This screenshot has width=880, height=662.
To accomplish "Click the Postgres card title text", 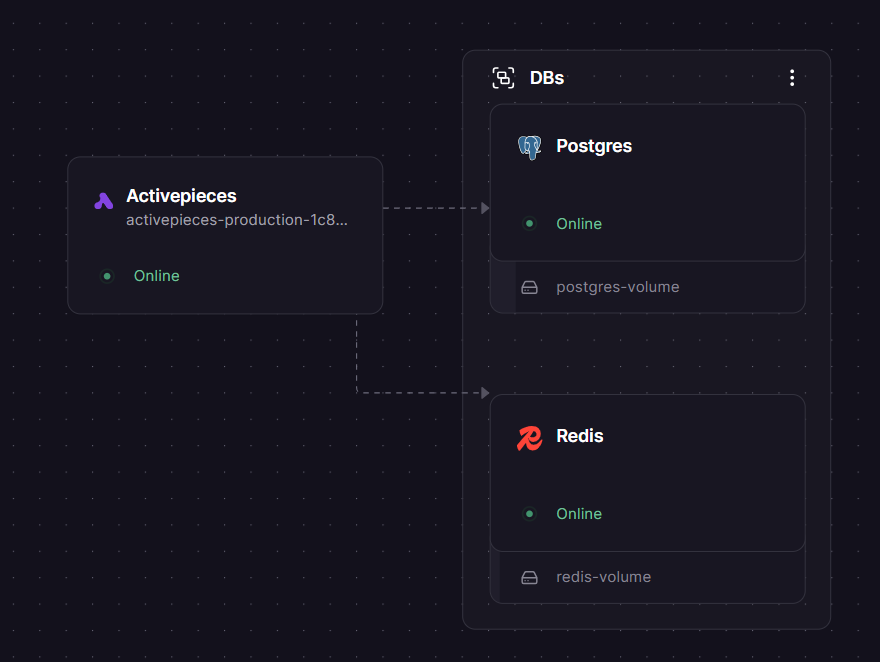I will click(594, 146).
